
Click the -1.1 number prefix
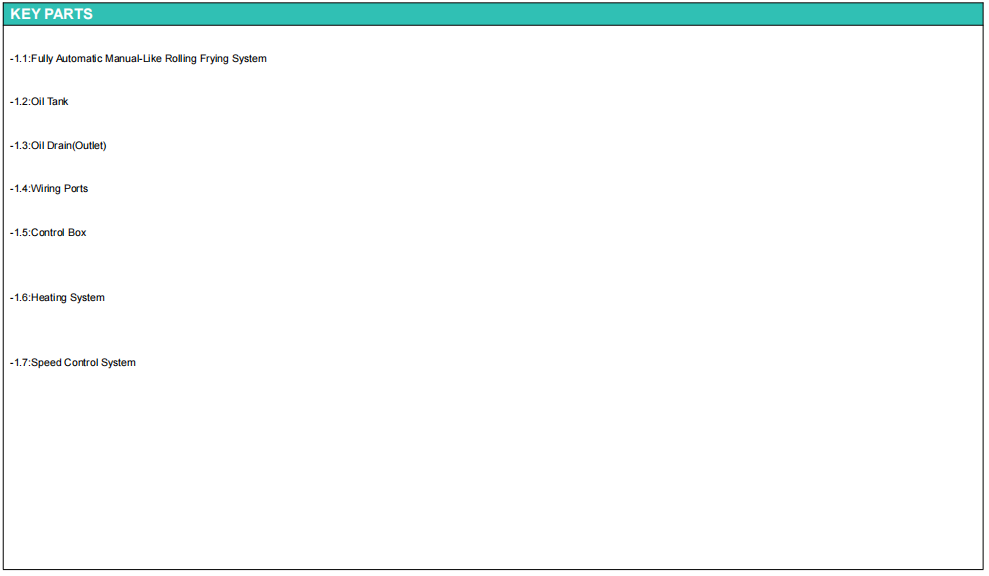point(19,59)
